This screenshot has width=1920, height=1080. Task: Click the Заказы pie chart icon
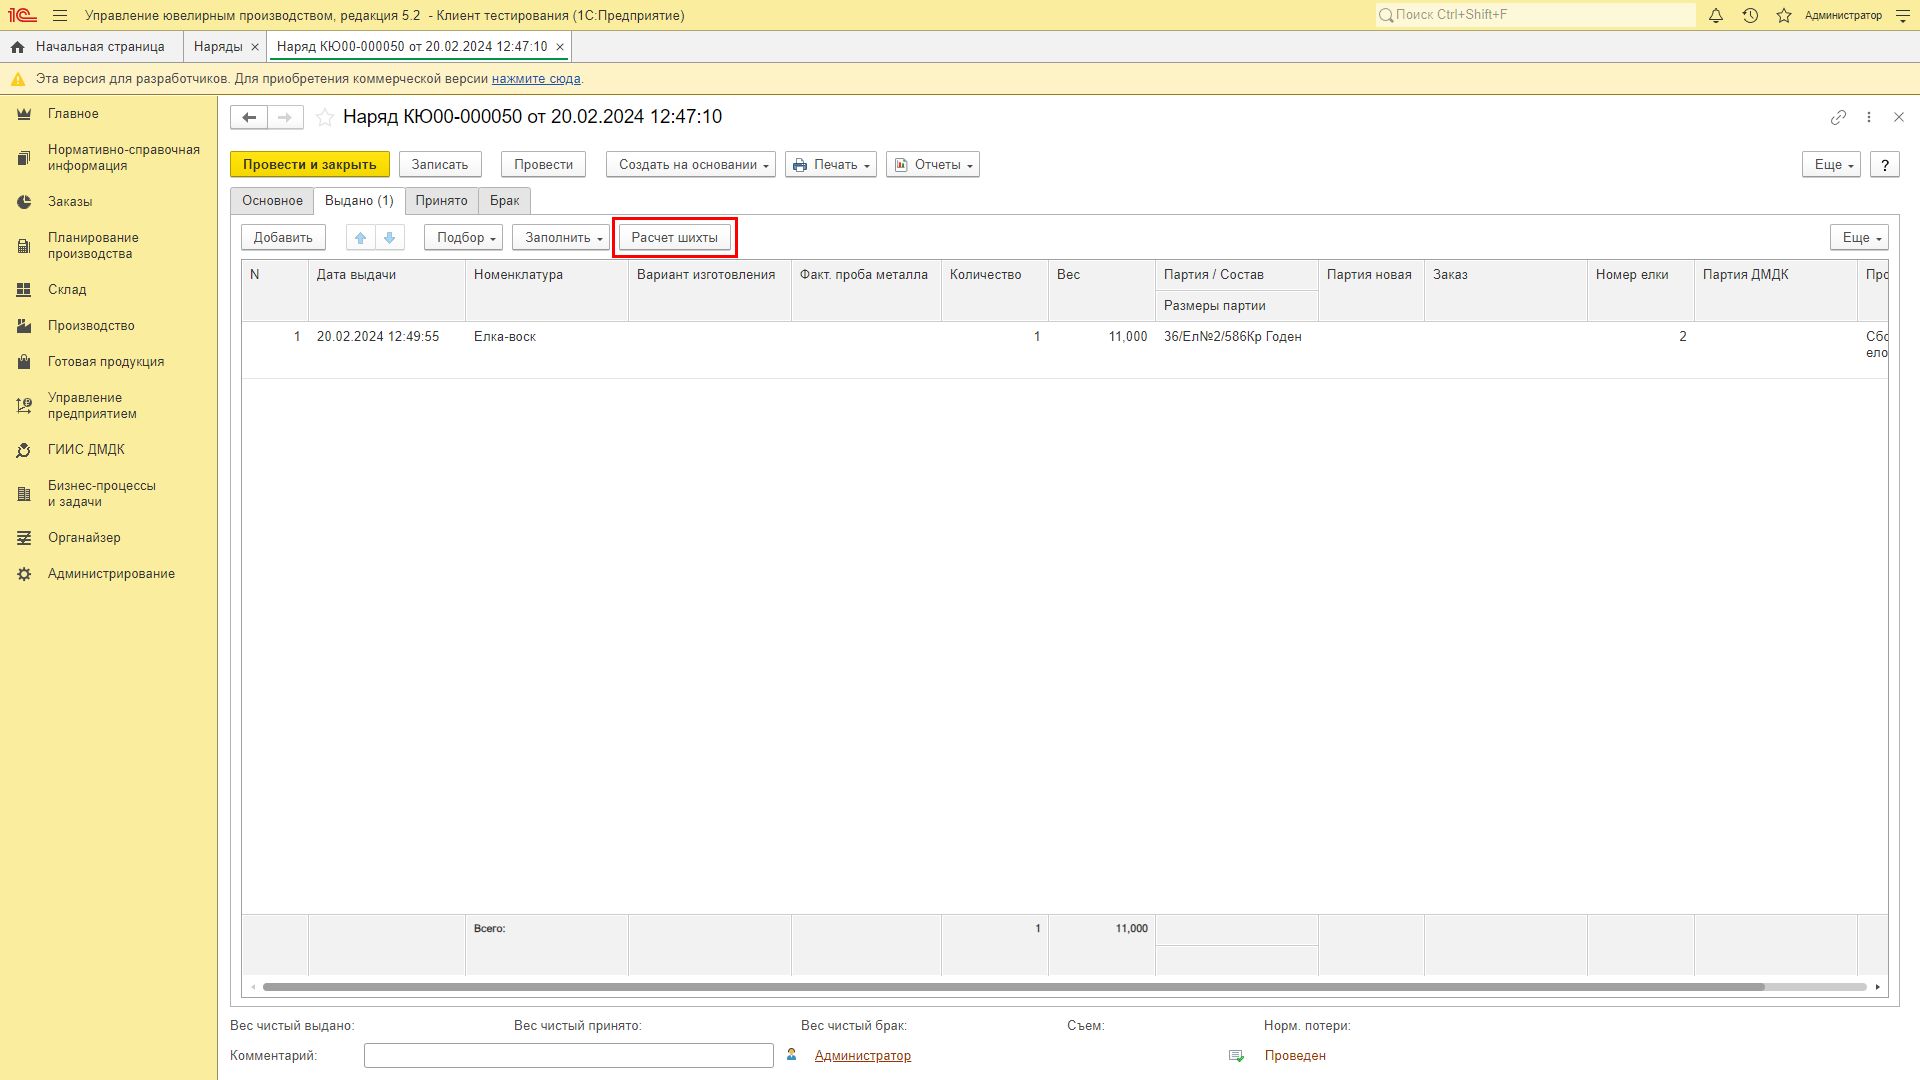(x=24, y=202)
